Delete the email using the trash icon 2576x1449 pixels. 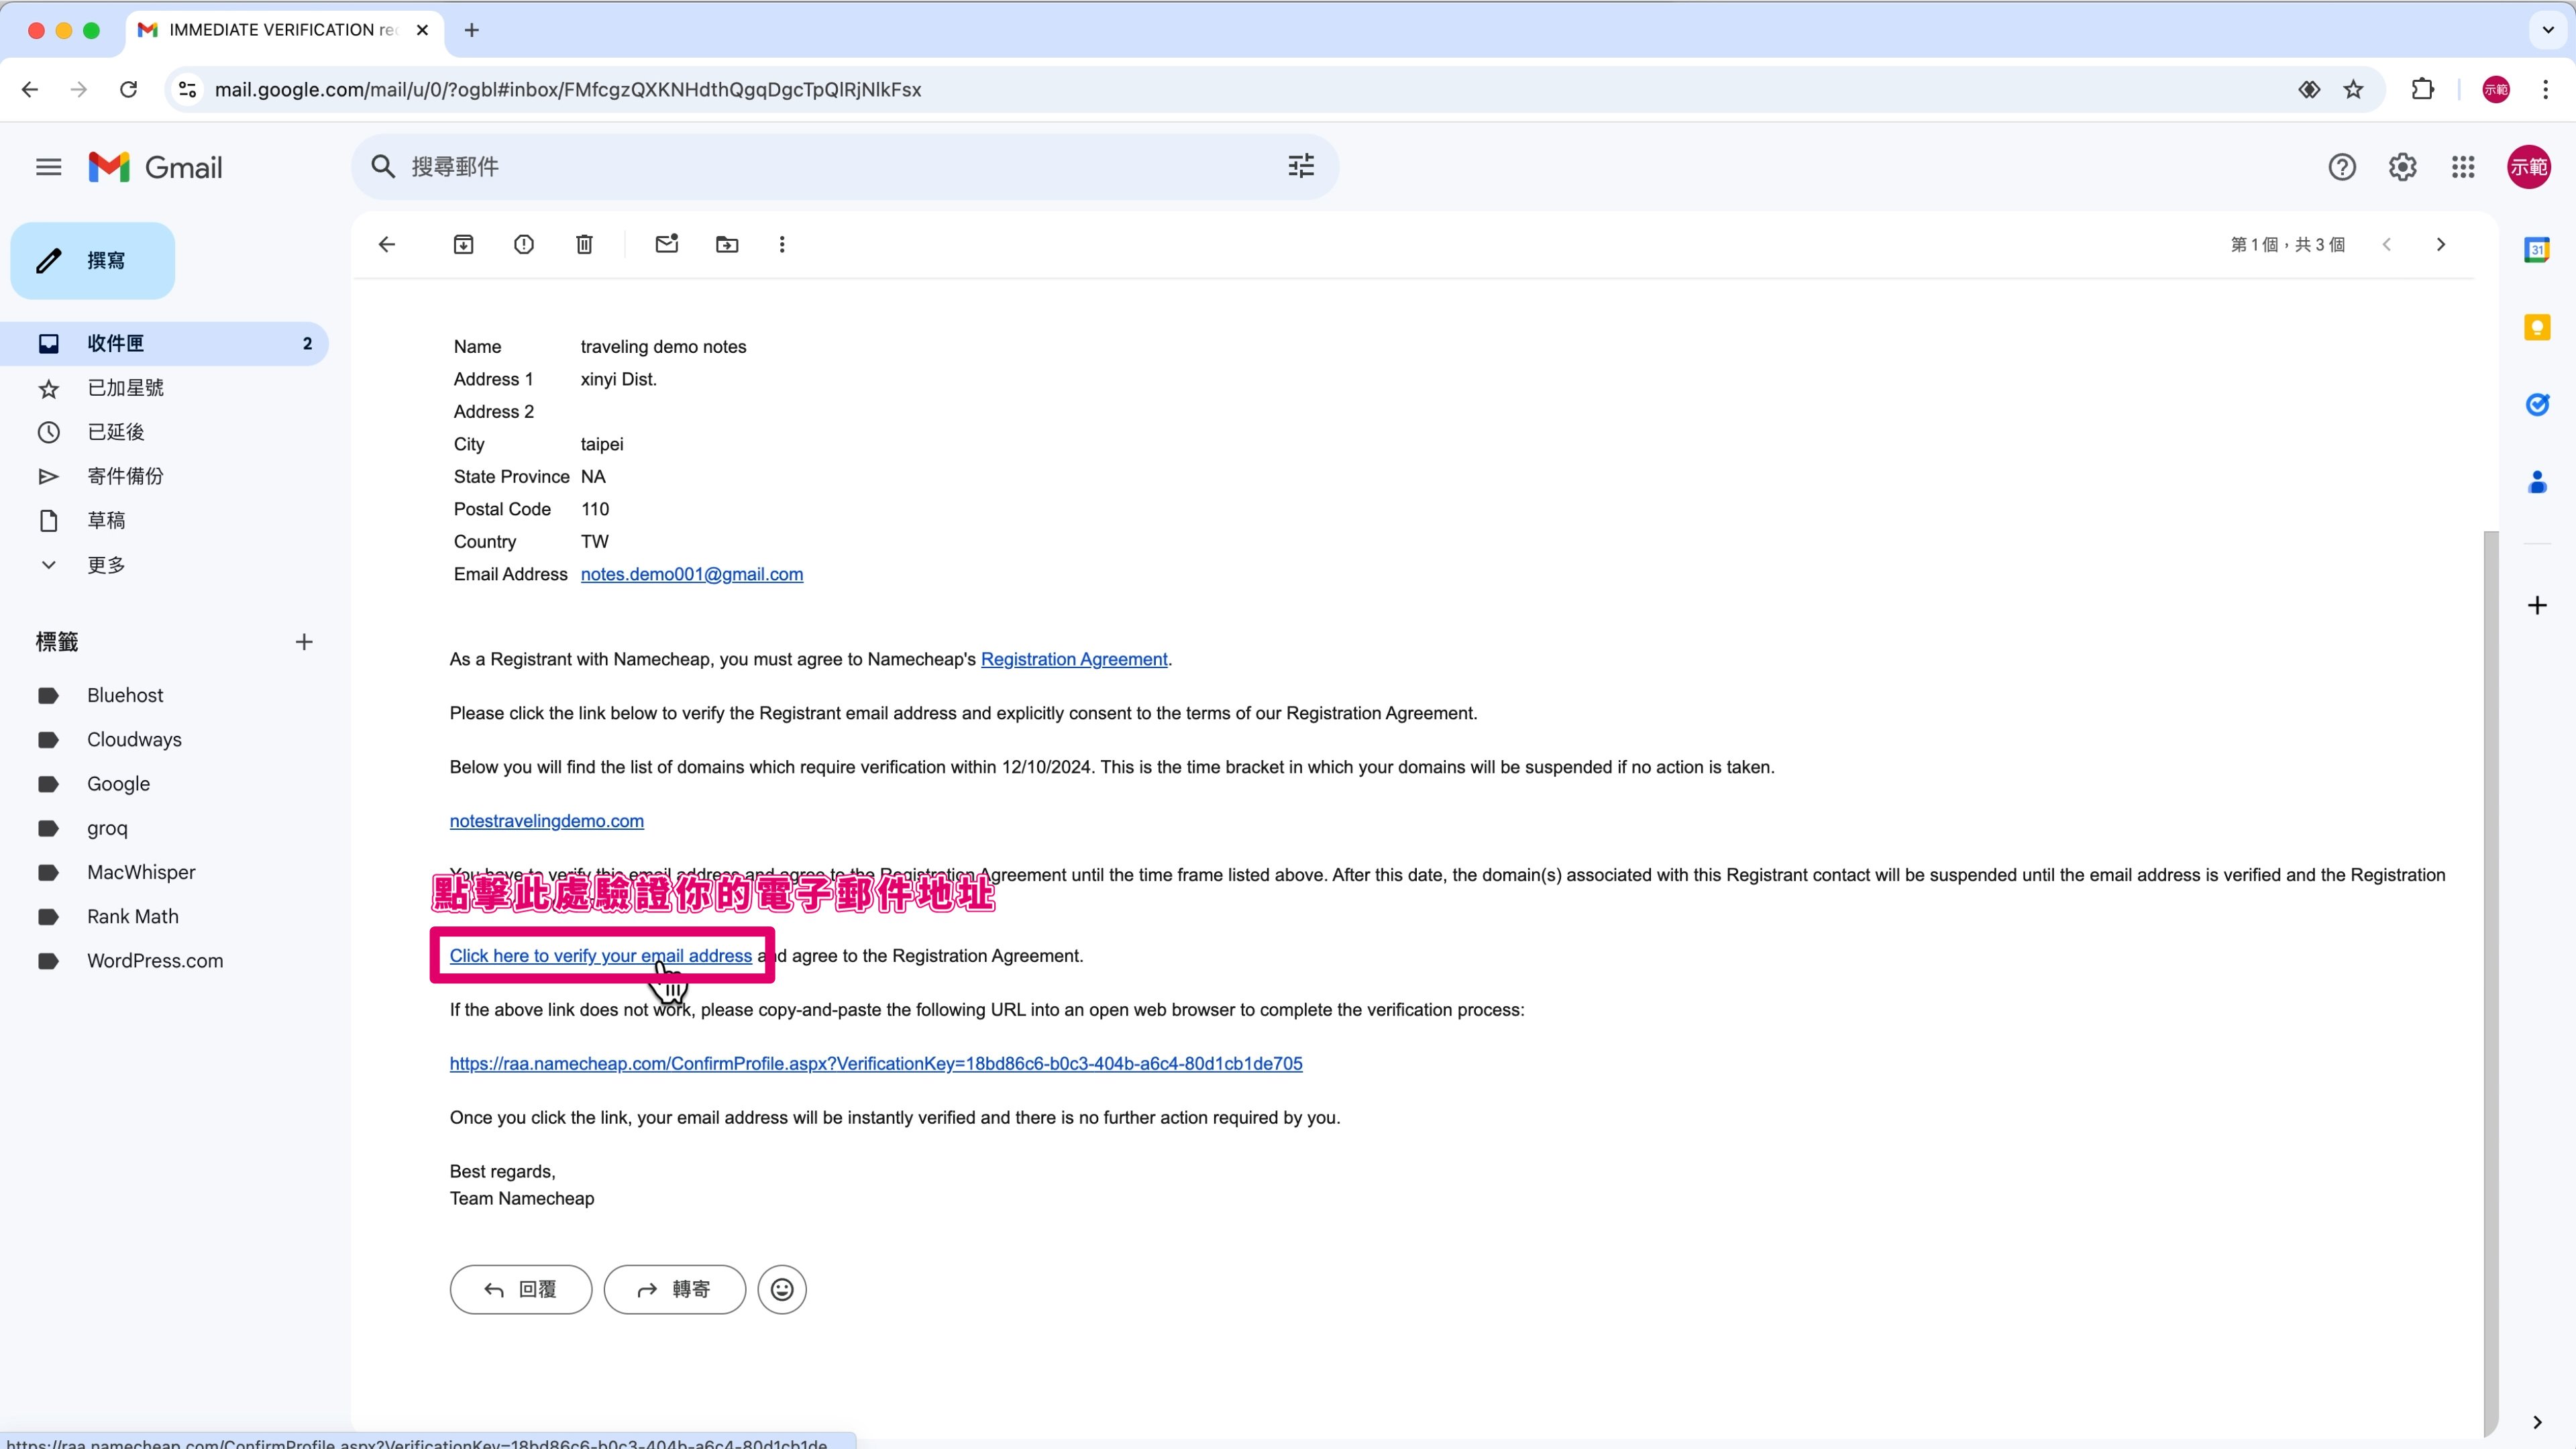[x=585, y=245]
